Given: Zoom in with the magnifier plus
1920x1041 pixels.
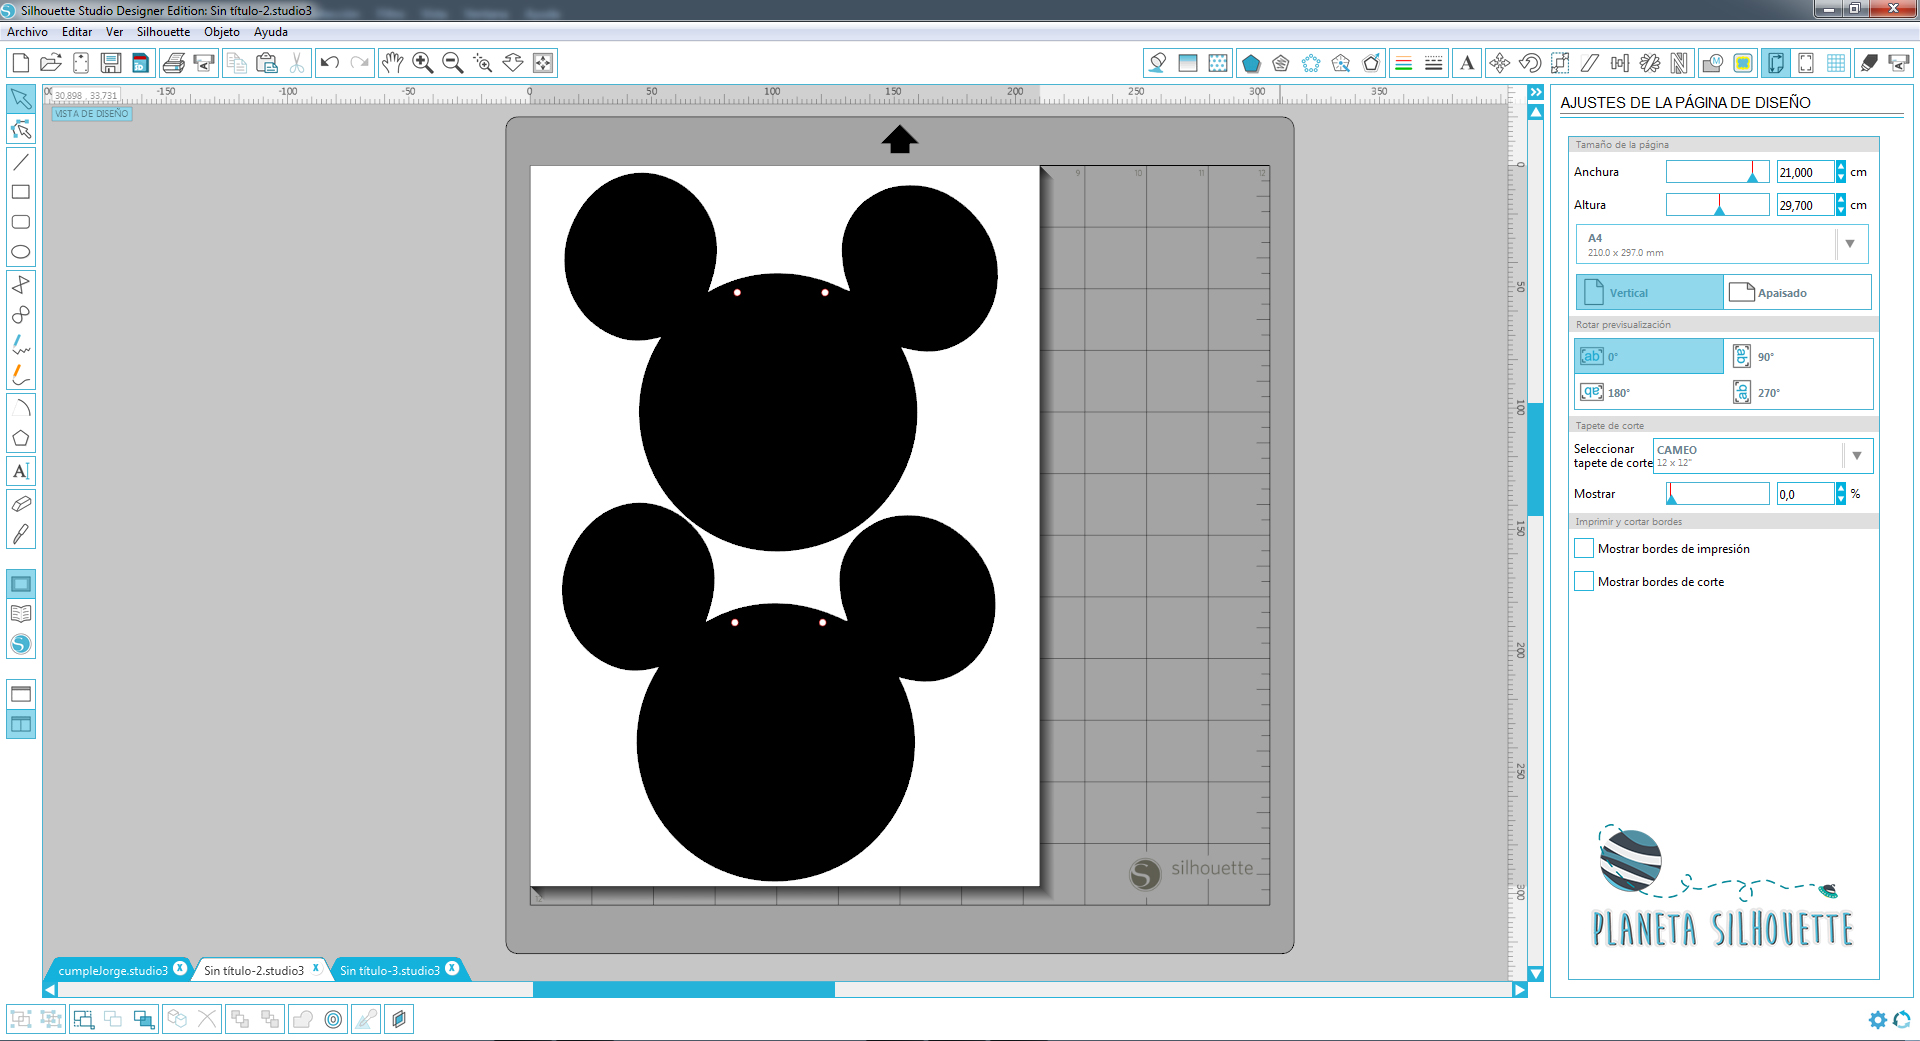Looking at the screenshot, I should 422,63.
